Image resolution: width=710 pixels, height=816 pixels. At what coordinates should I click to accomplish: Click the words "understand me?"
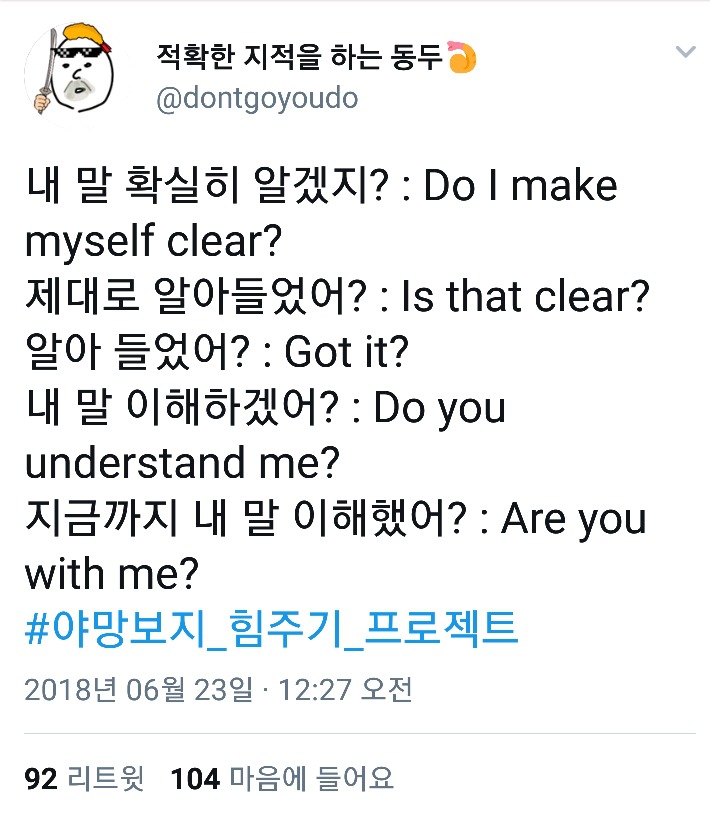point(183,464)
